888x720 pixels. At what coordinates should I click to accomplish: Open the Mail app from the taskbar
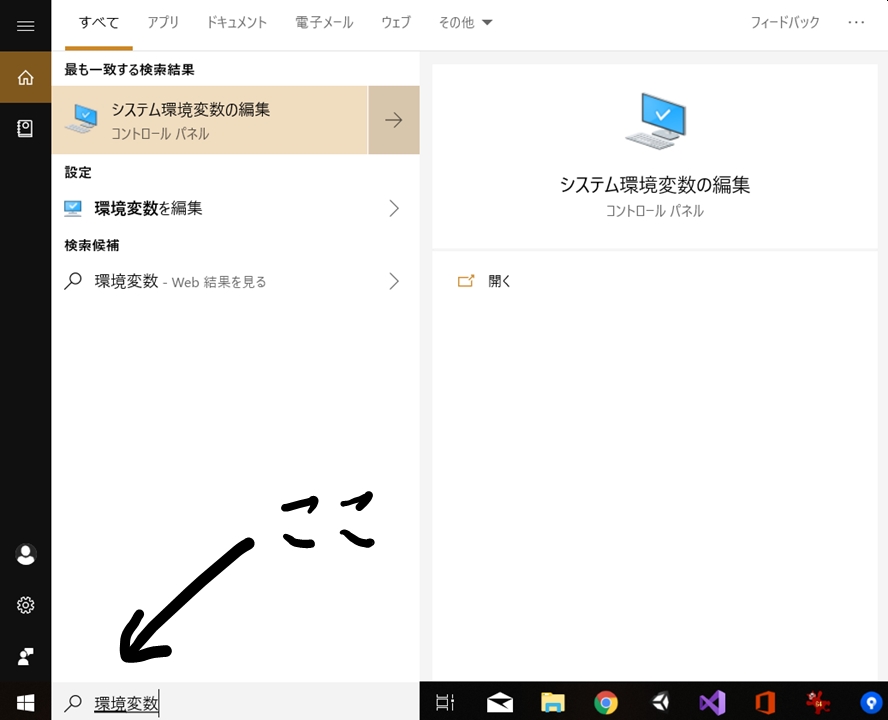[x=499, y=701]
